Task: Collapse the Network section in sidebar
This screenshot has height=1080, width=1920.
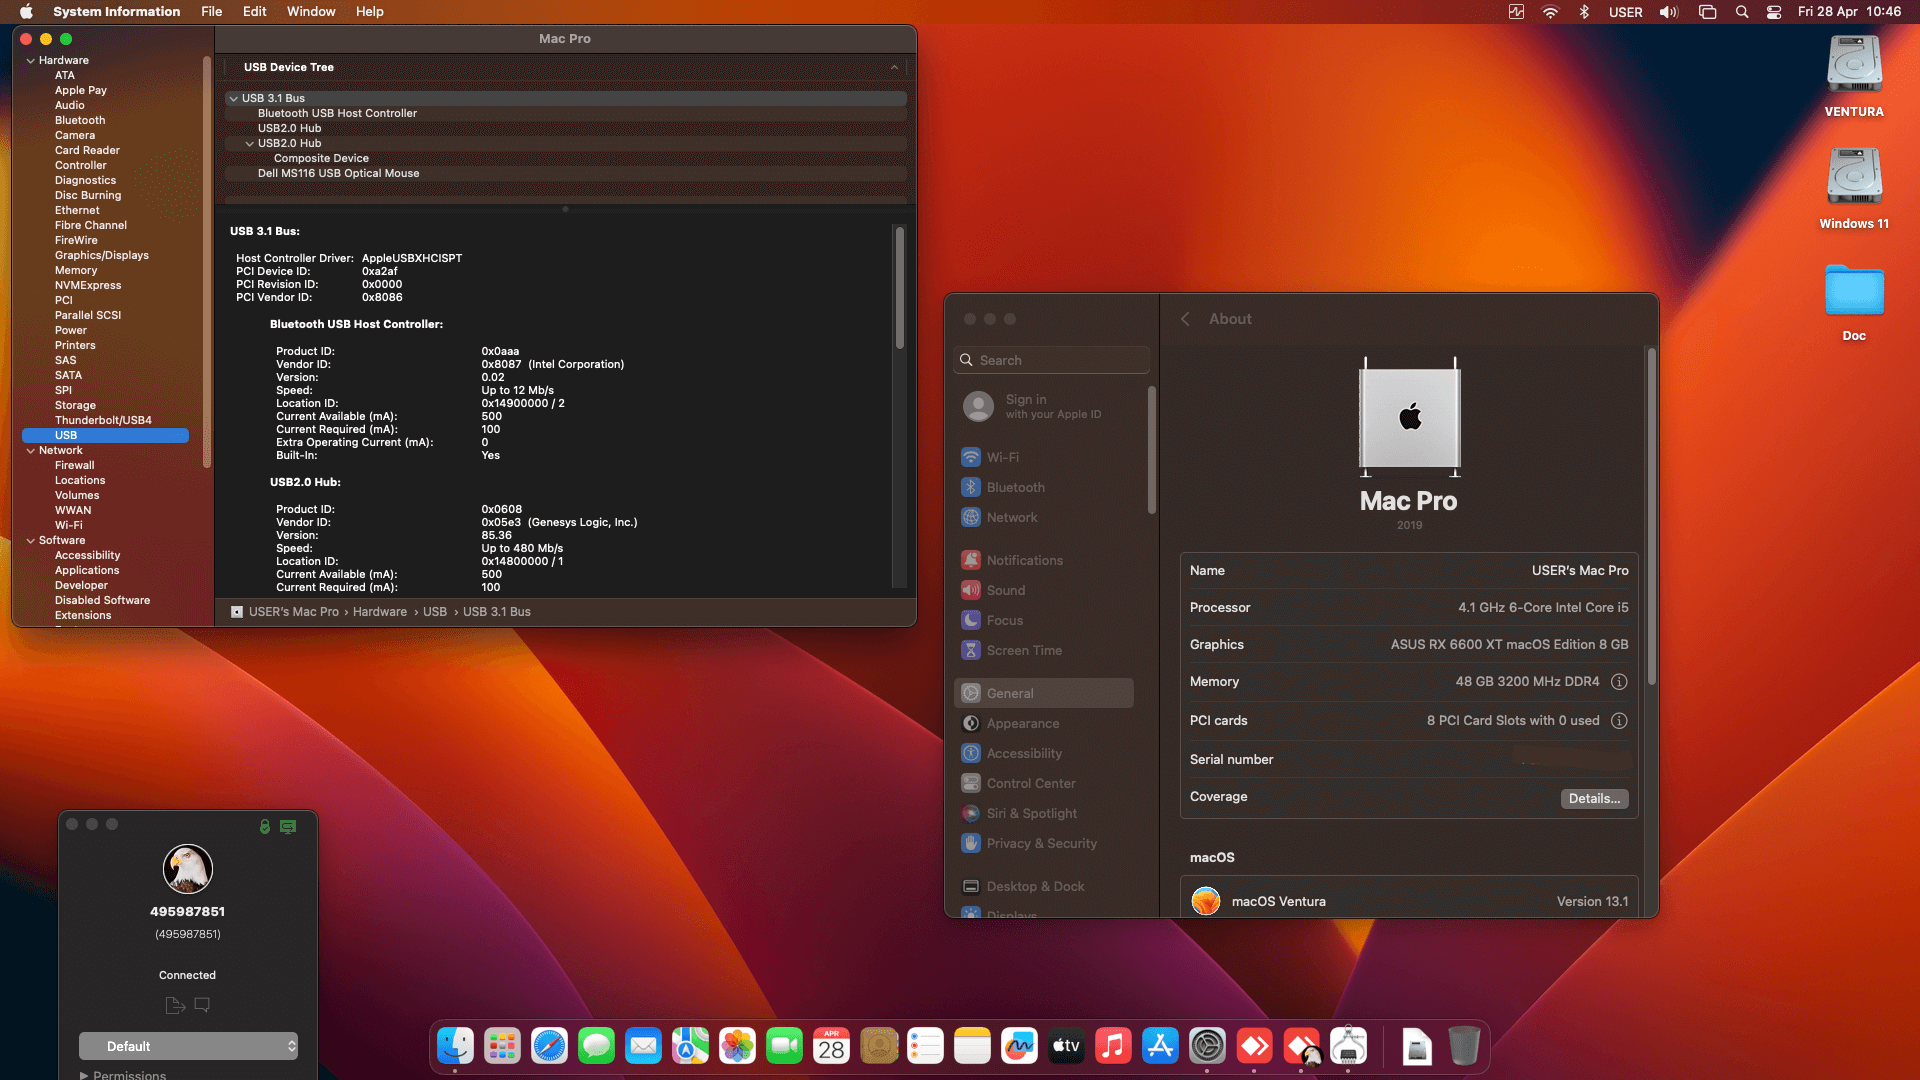Action: 31,451
